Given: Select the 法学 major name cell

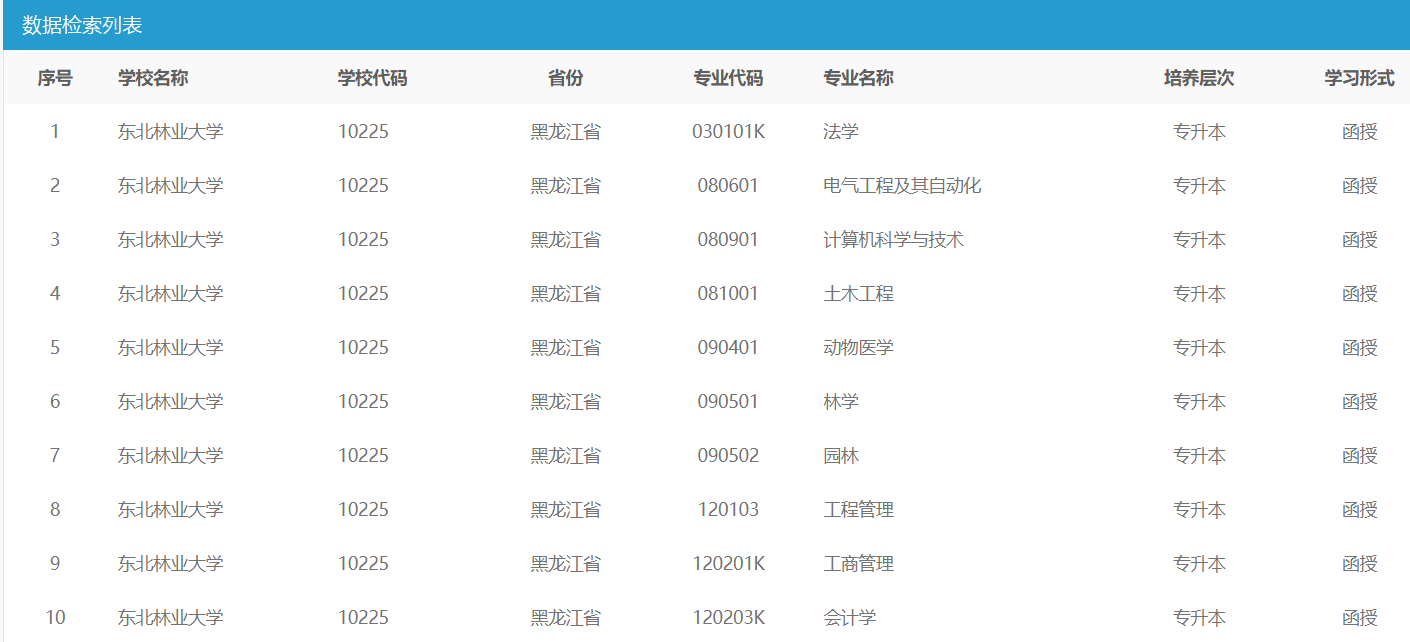Looking at the screenshot, I should [x=841, y=132].
